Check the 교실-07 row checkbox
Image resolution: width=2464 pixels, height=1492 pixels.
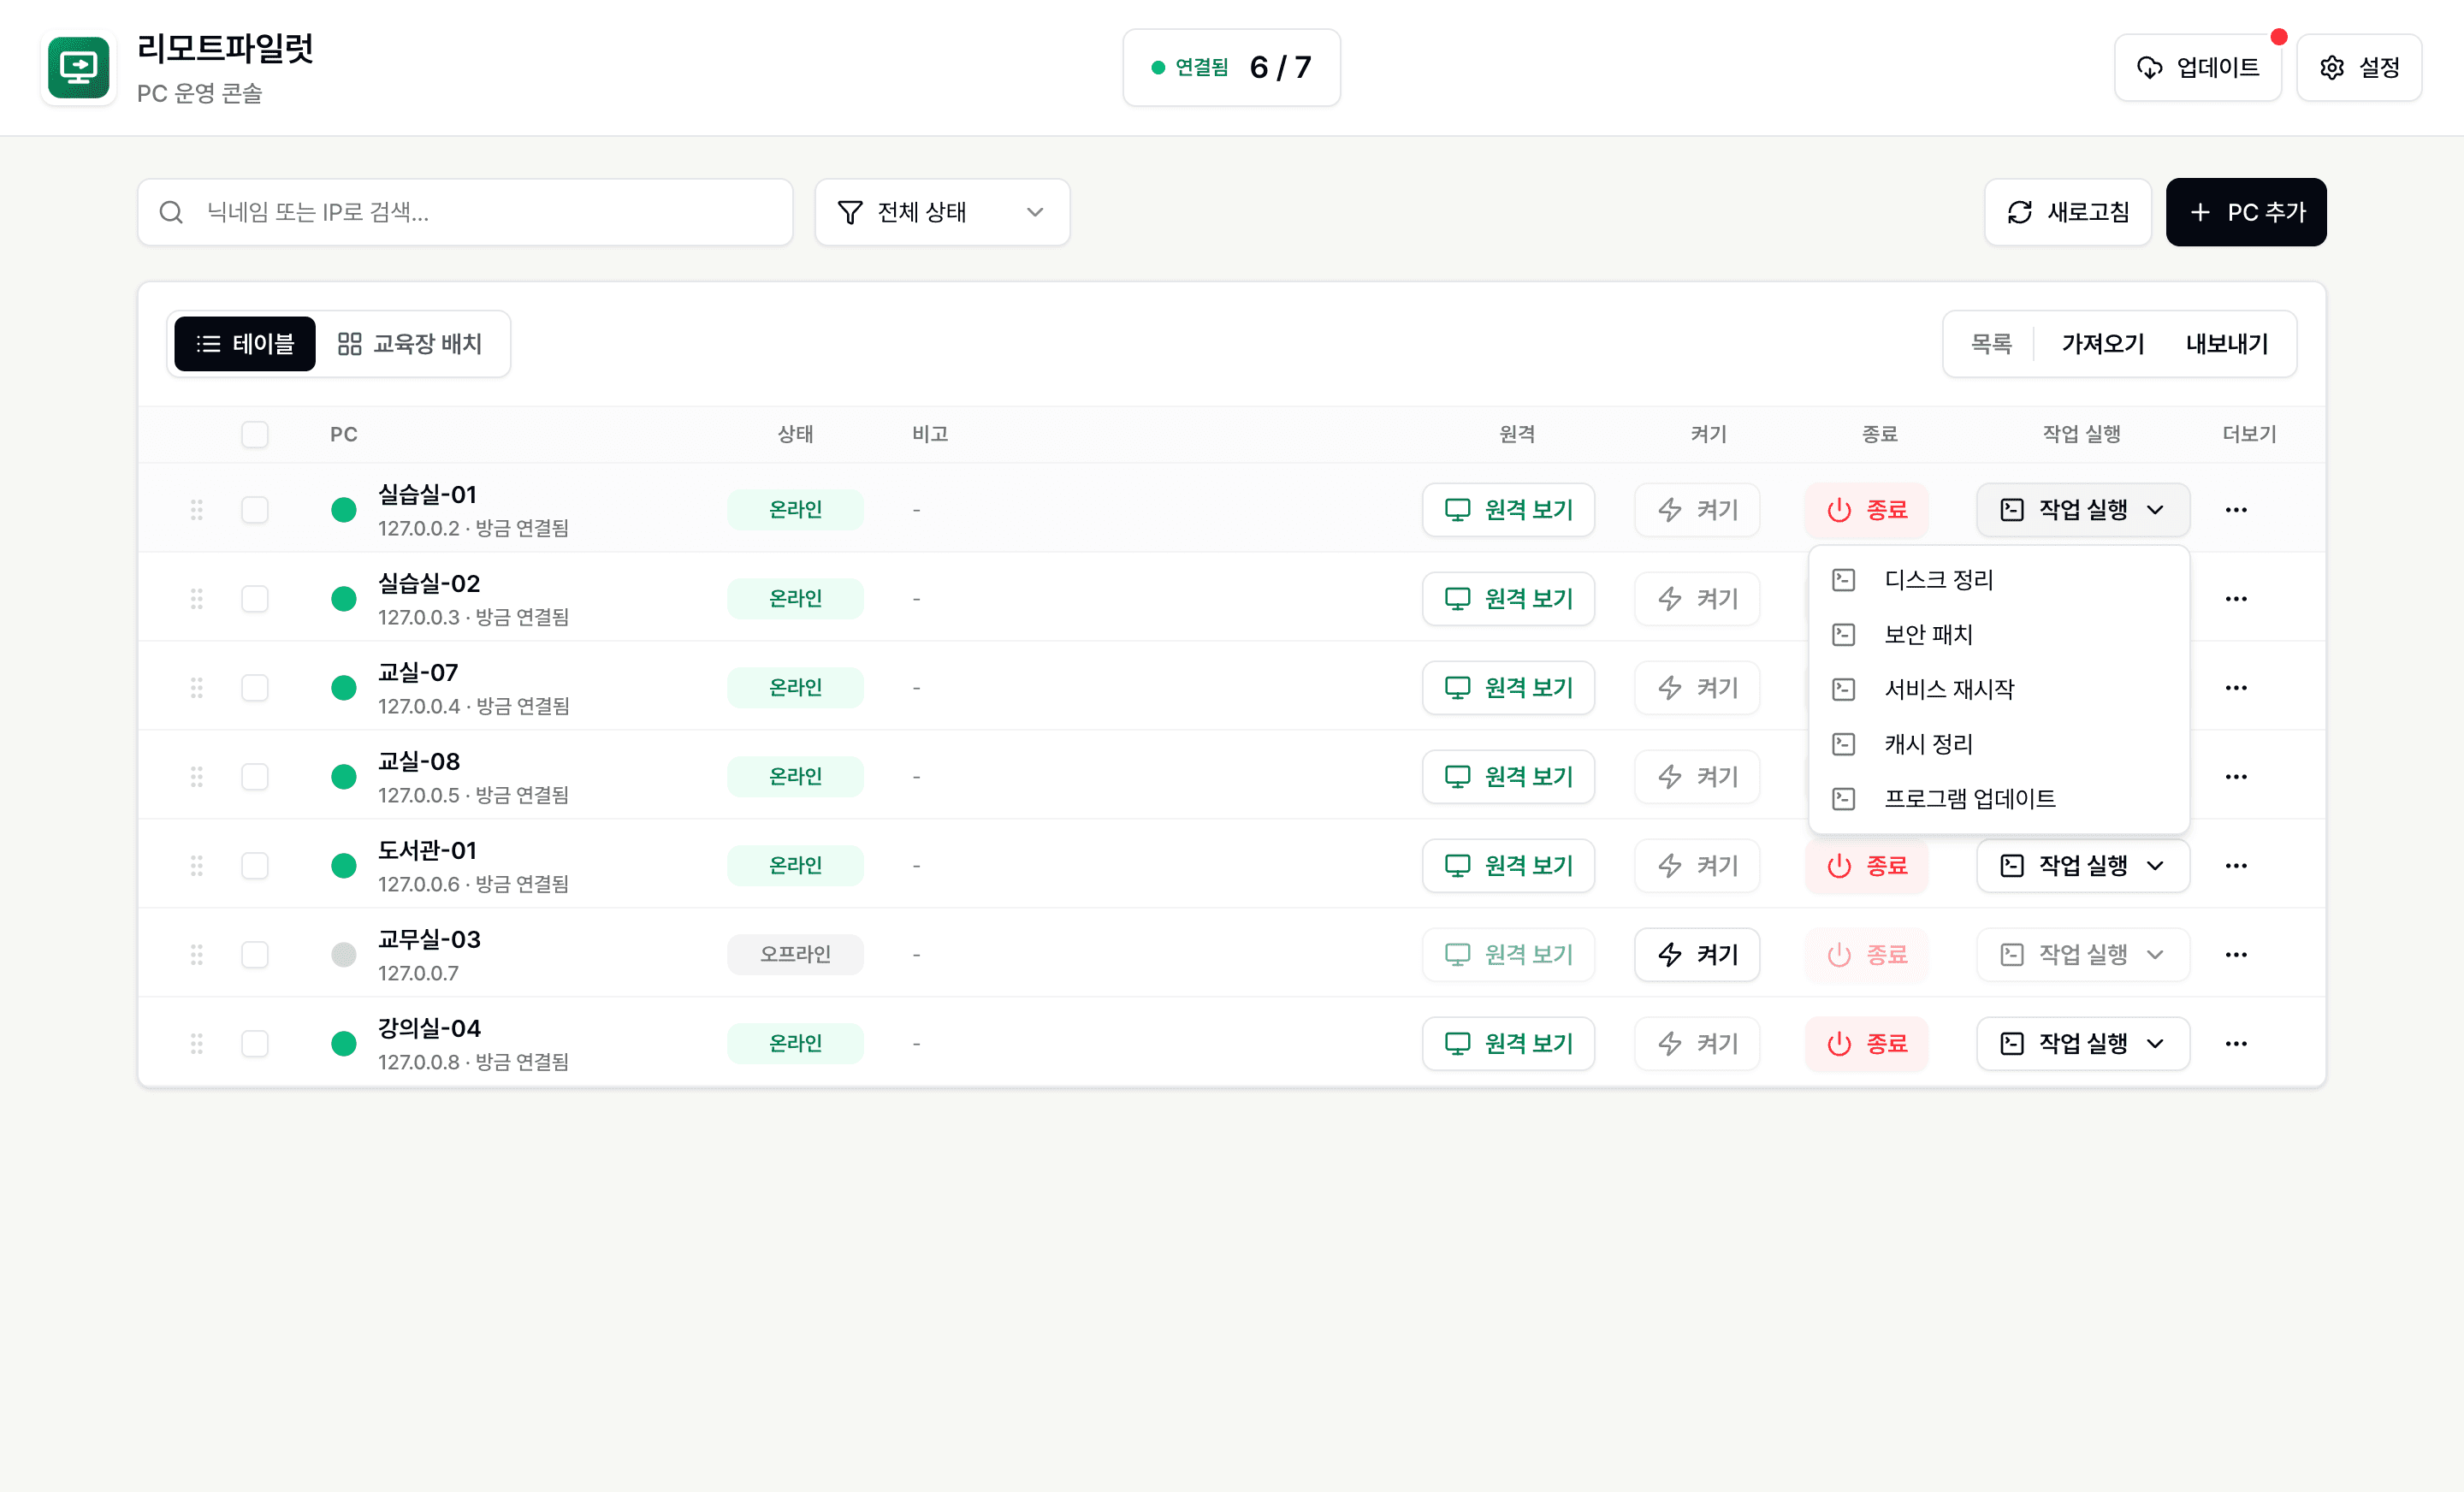[255, 688]
